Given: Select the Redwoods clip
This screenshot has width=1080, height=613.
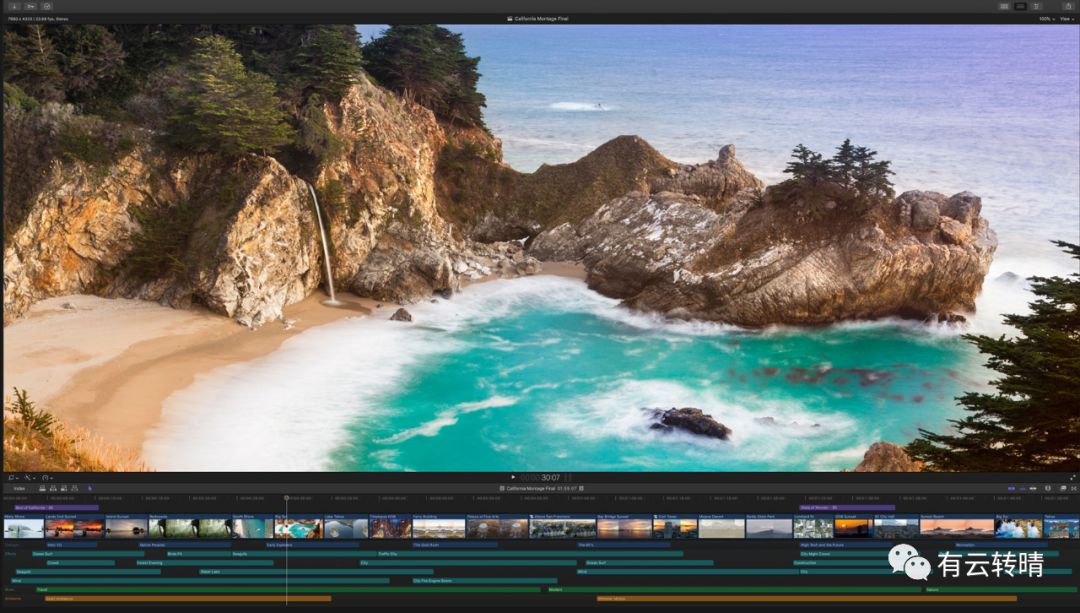Looking at the screenshot, I should tap(190, 526).
